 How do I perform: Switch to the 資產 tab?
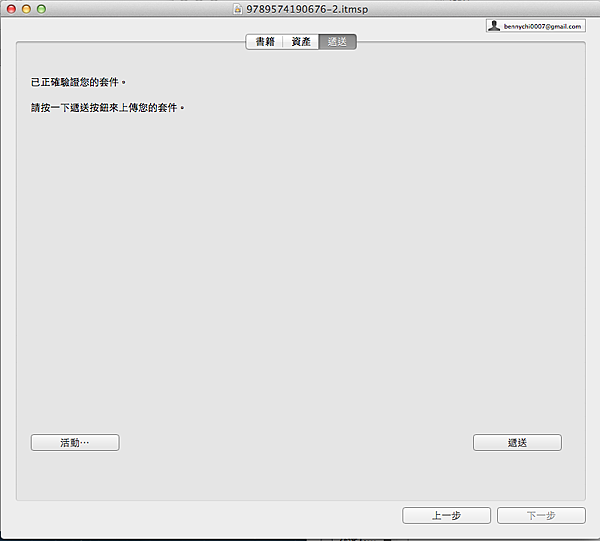[x=301, y=42]
